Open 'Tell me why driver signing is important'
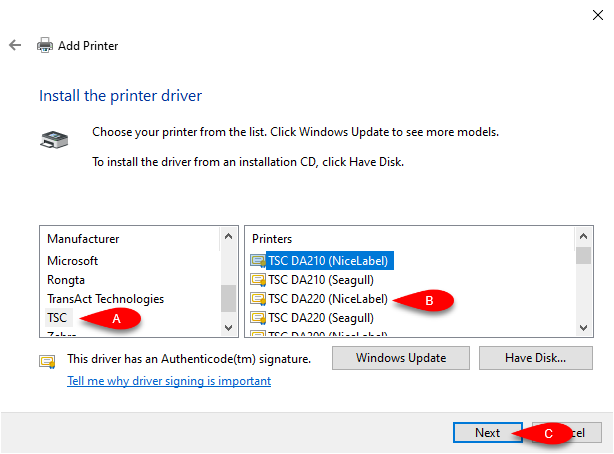The width and height of the screenshot is (614, 454). pyautogui.click(x=169, y=381)
